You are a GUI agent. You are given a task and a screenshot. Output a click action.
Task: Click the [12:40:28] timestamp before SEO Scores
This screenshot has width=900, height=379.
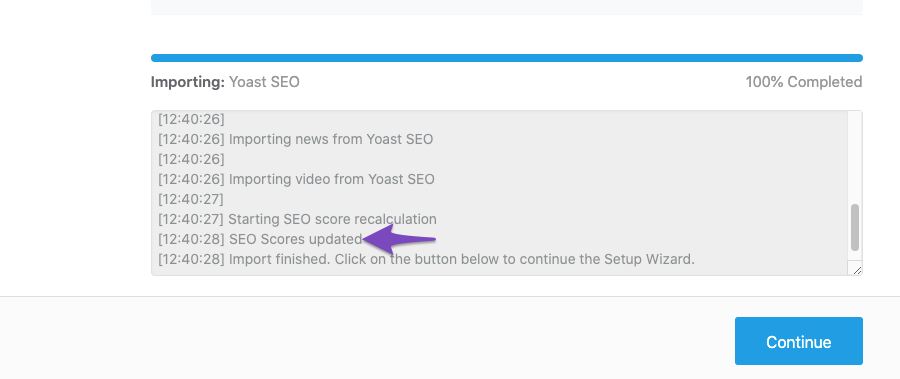coord(191,239)
